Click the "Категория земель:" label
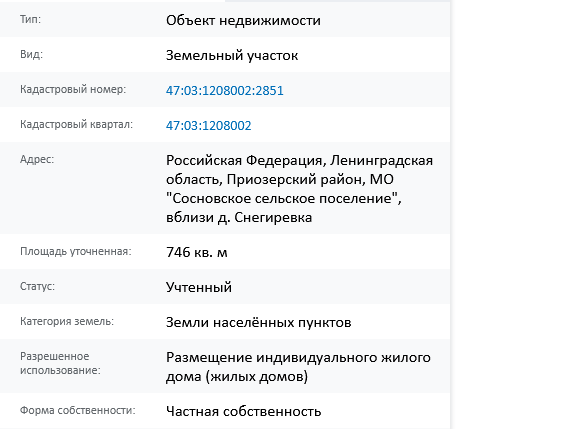The height and width of the screenshot is (429, 574). [67, 321]
